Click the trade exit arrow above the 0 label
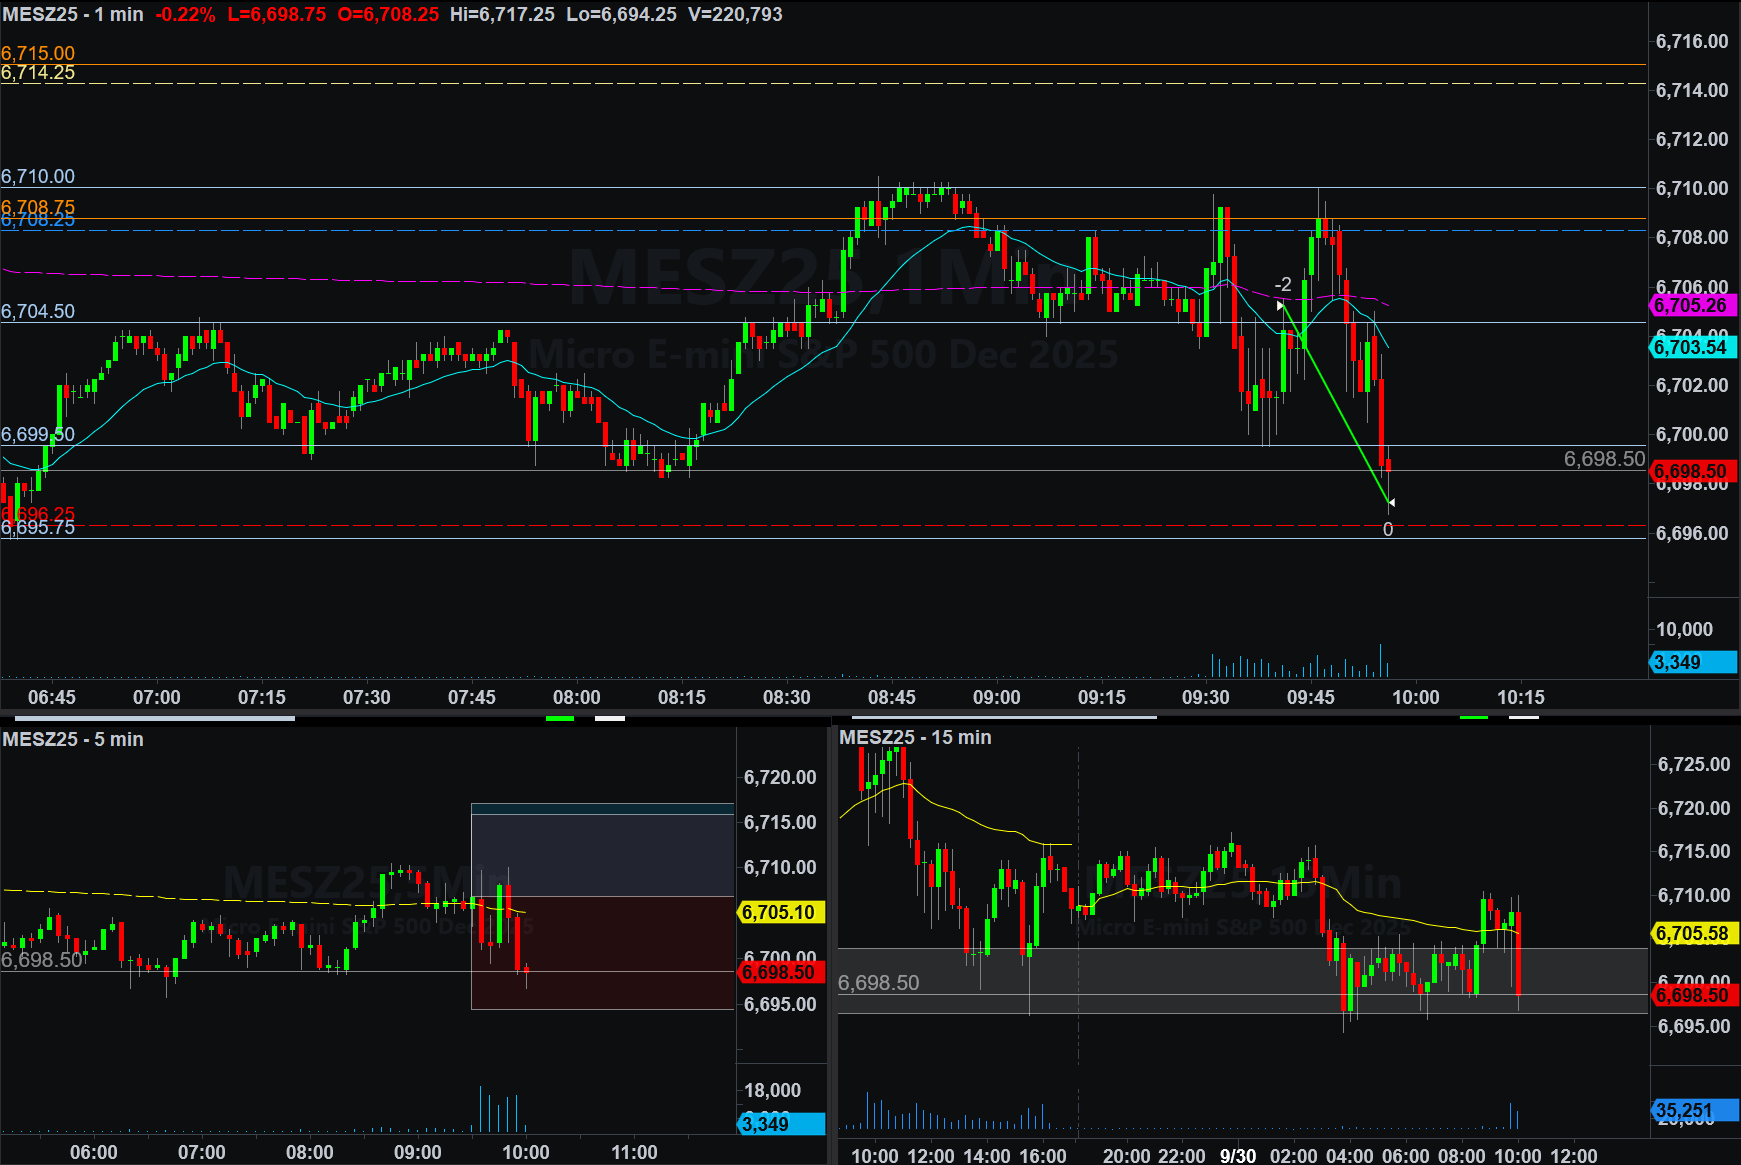This screenshot has width=1741, height=1165. (1391, 502)
